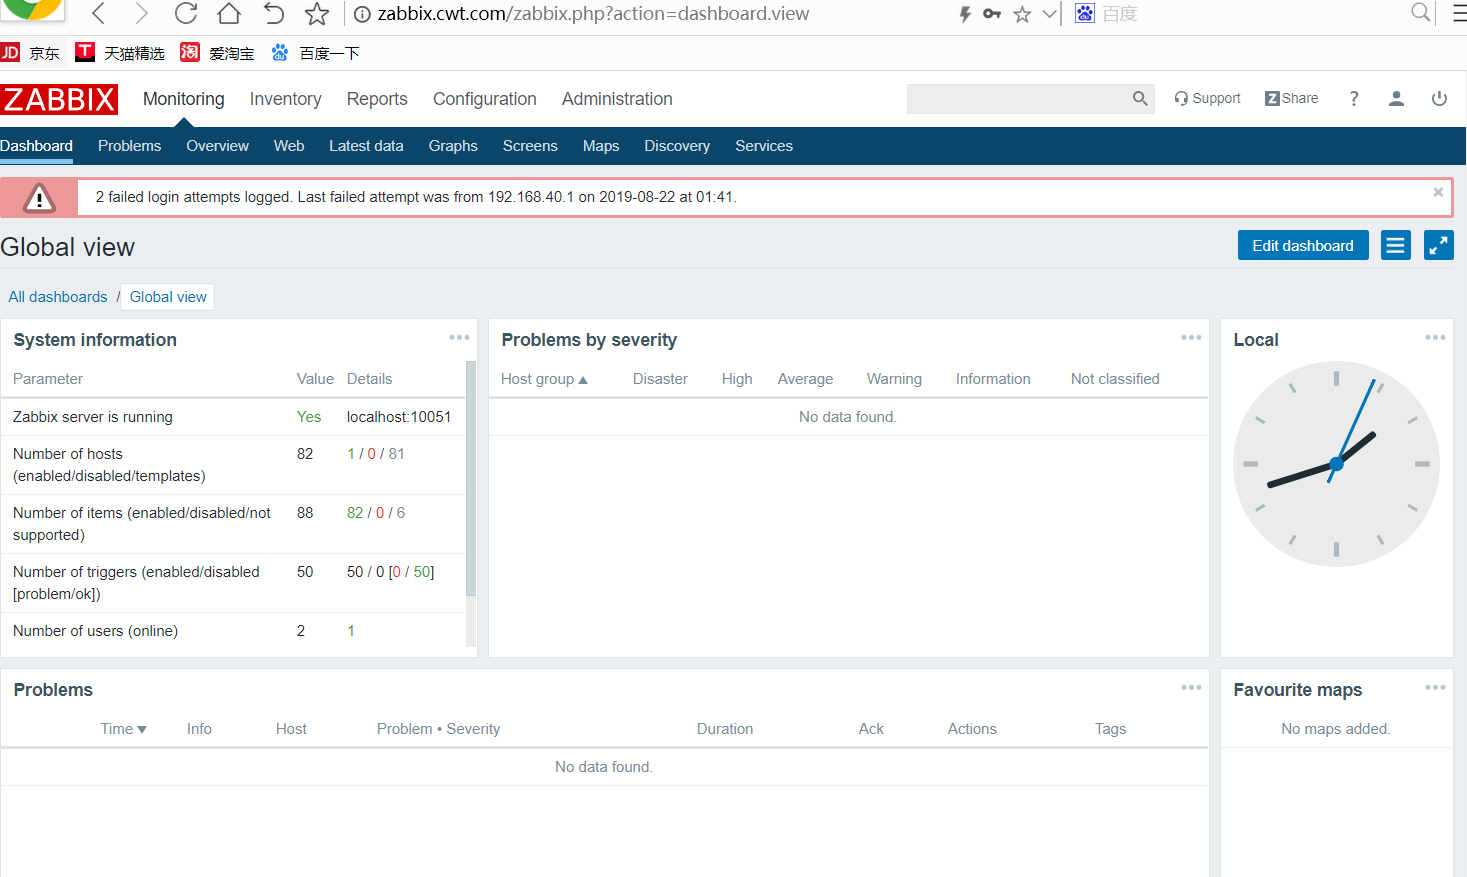Screen dimensions: 1467x877
Task: Click the browser undo close tab icon
Action: coord(273,13)
